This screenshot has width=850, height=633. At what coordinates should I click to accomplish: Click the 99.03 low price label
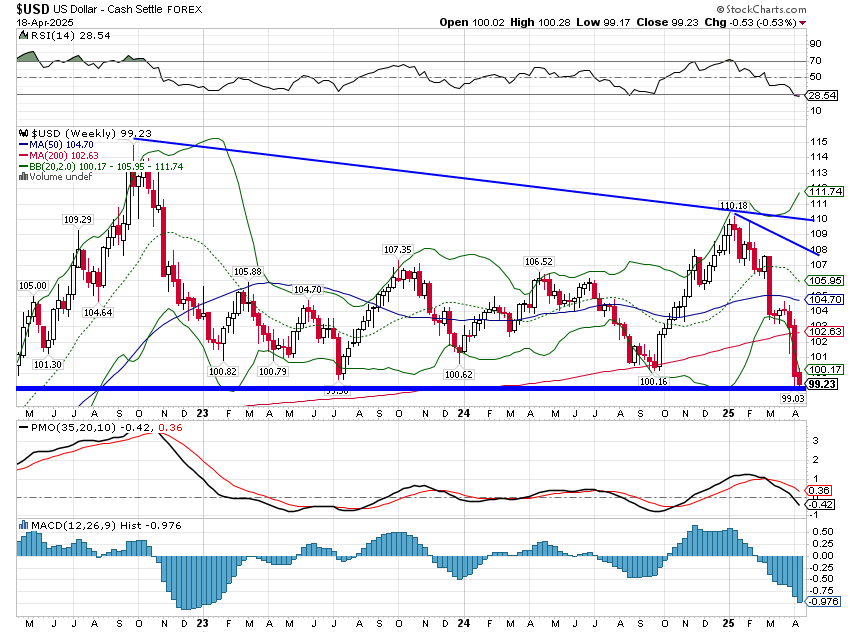pos(793,398)
